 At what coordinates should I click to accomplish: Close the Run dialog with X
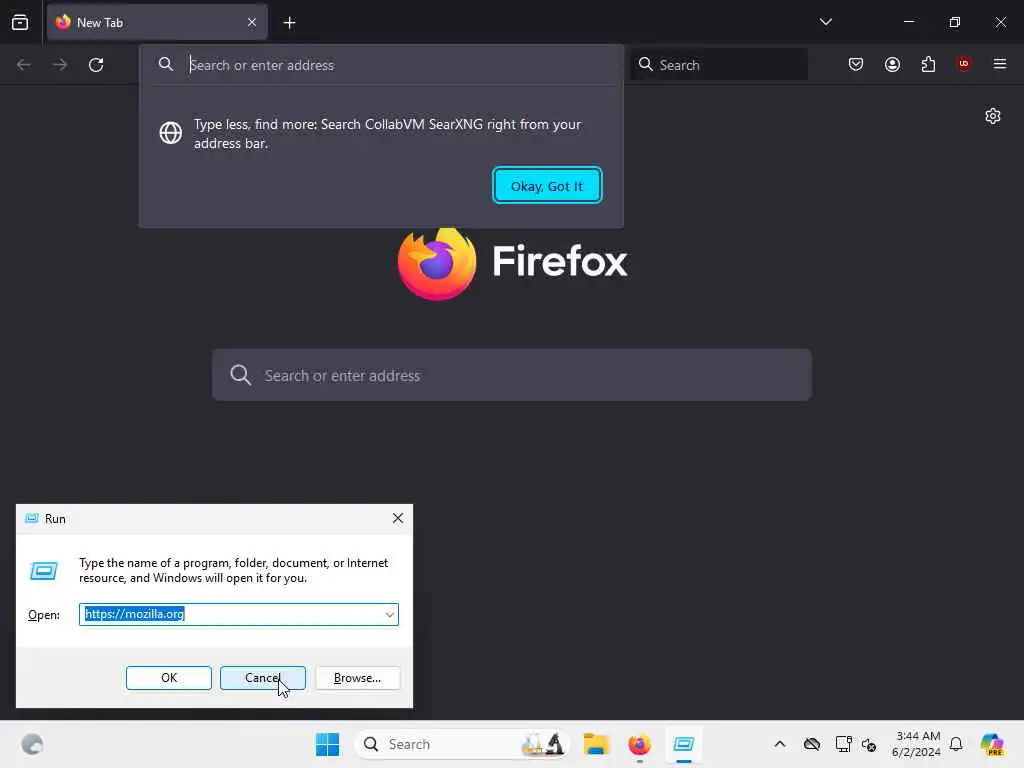click(398, 519)
